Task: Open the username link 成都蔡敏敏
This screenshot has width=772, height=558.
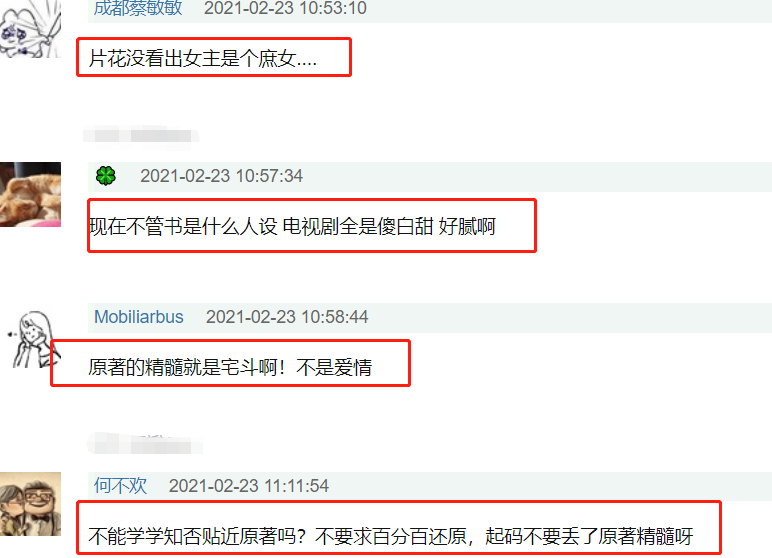Action: [x=138, y=8]
